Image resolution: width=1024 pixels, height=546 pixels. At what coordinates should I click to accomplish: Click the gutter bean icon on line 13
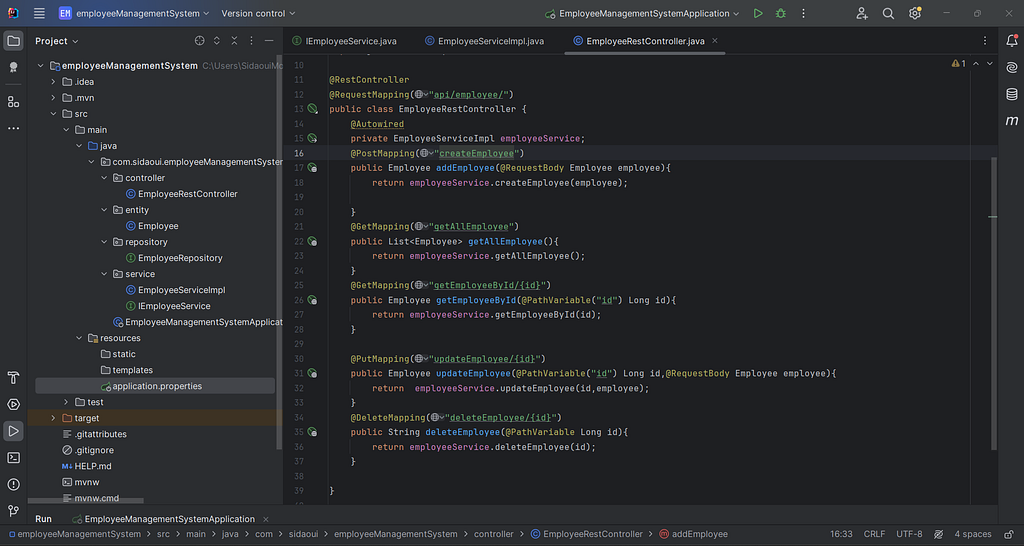pyautogui.click(x=312, y=109)
